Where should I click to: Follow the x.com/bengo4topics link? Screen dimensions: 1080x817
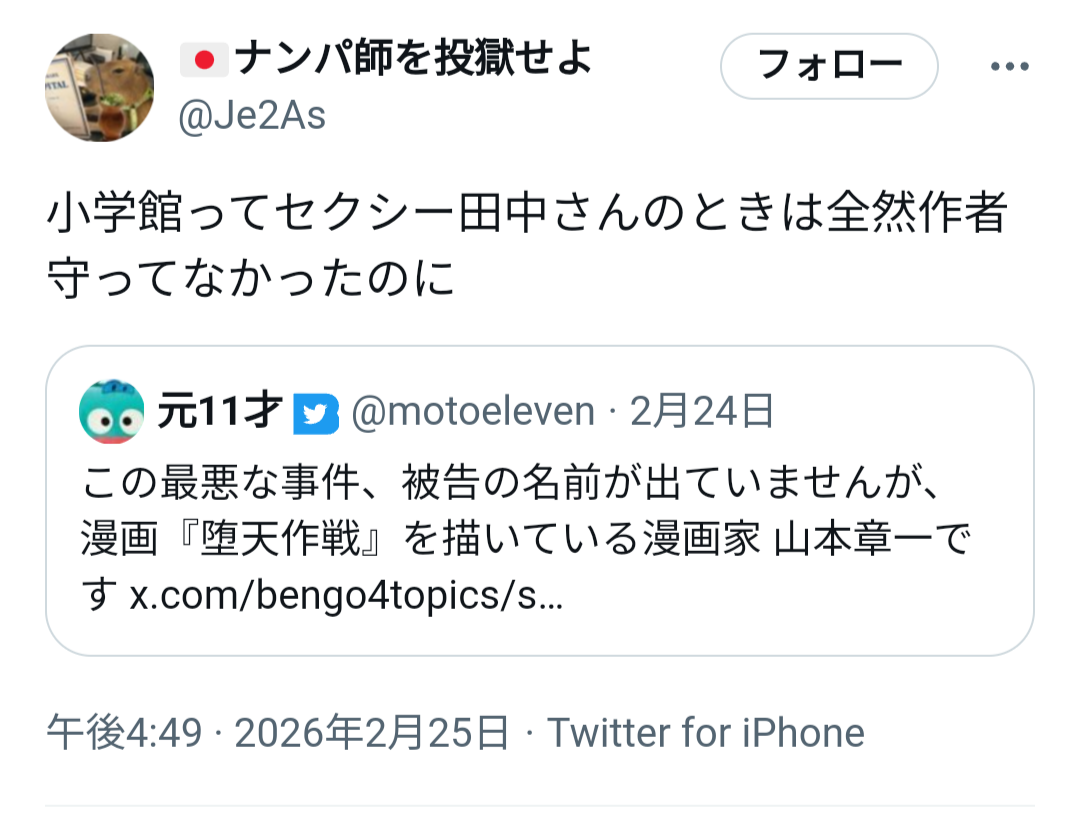pos(347,597)
